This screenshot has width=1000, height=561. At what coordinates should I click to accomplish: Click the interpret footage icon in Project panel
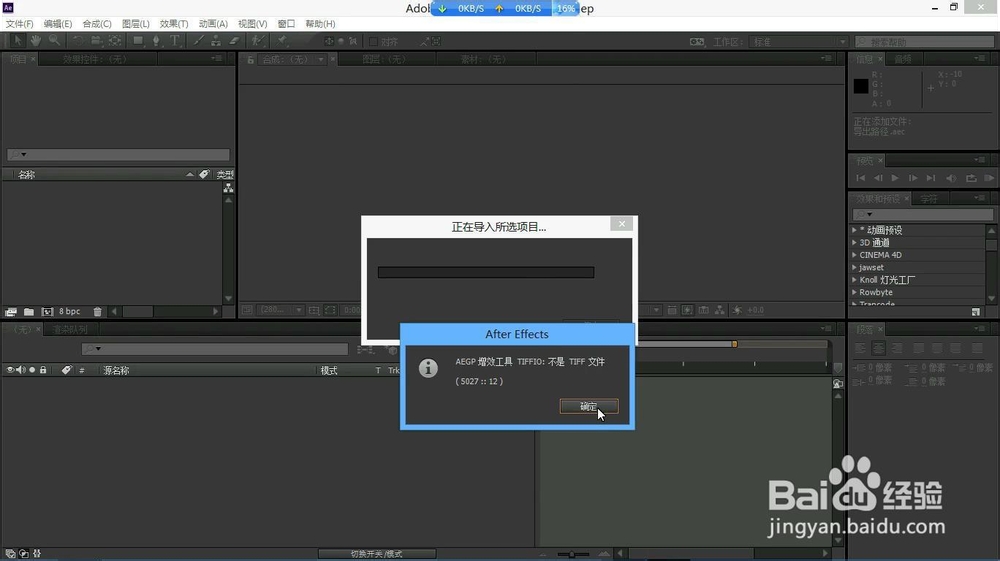tap(11, 312)
